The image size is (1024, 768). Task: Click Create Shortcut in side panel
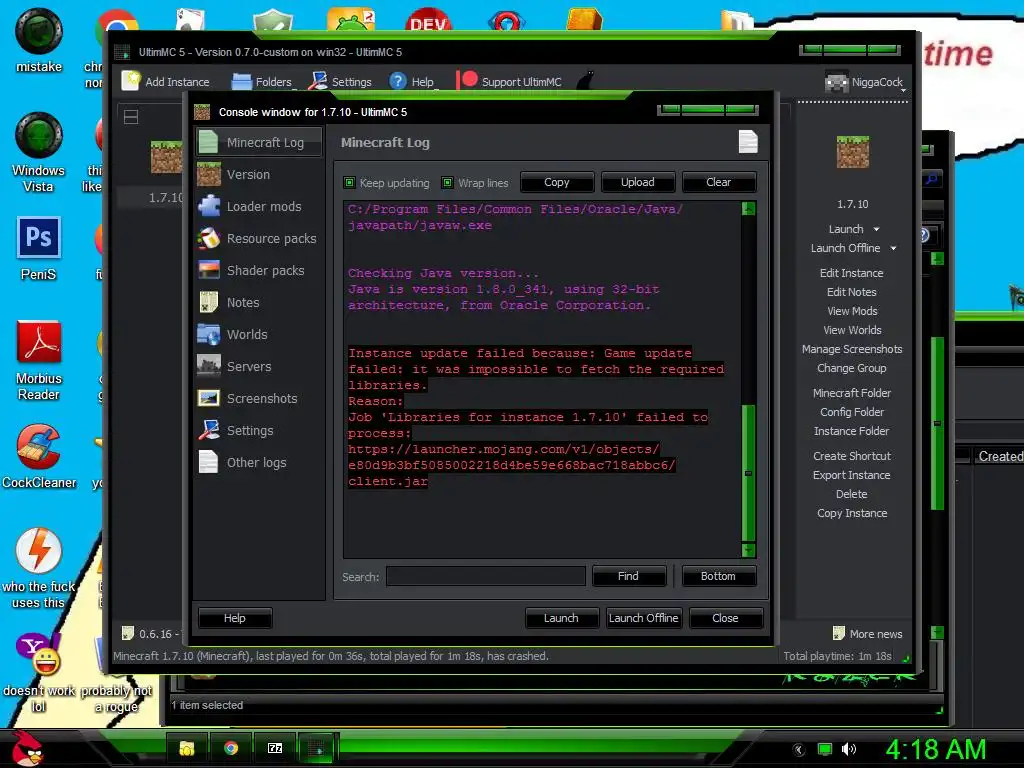[852, 456]
